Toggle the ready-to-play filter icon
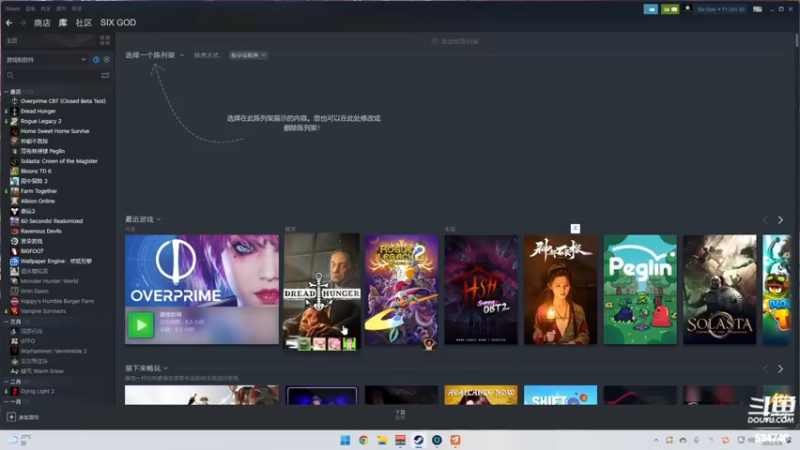Viewport: 800px width, 450px height. 107,60
